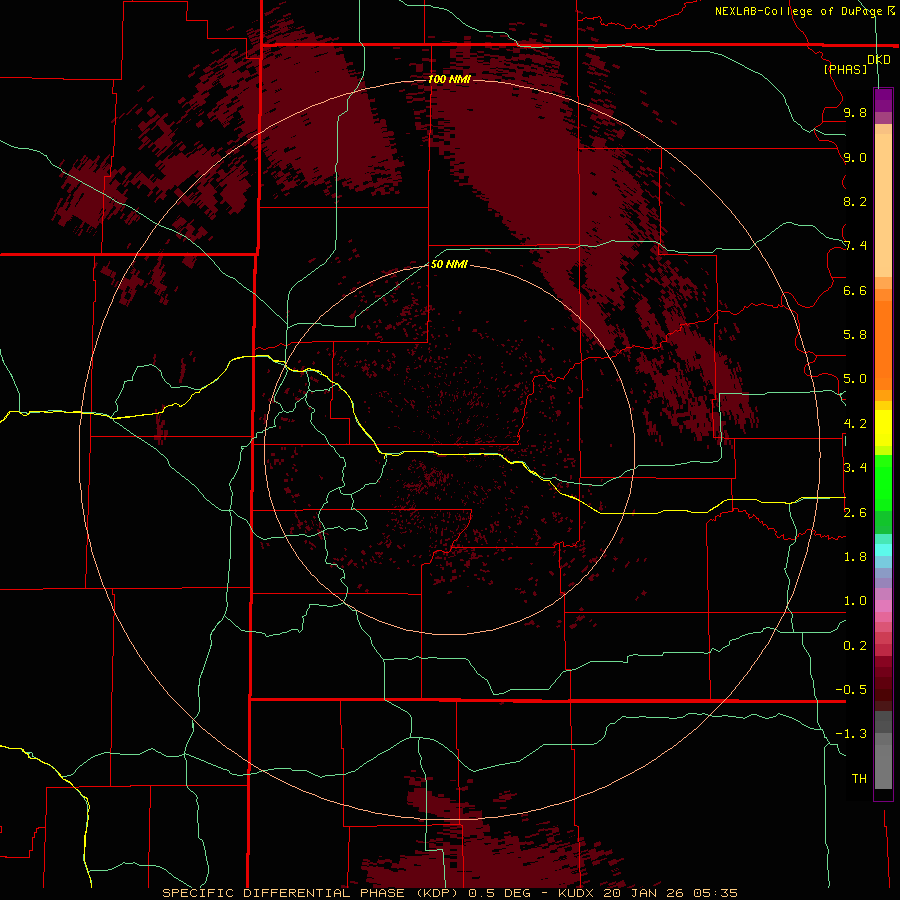Screen dimensions: 900x900
Task: Click the -1.3 scale value
Action: [x=851, y=734]
